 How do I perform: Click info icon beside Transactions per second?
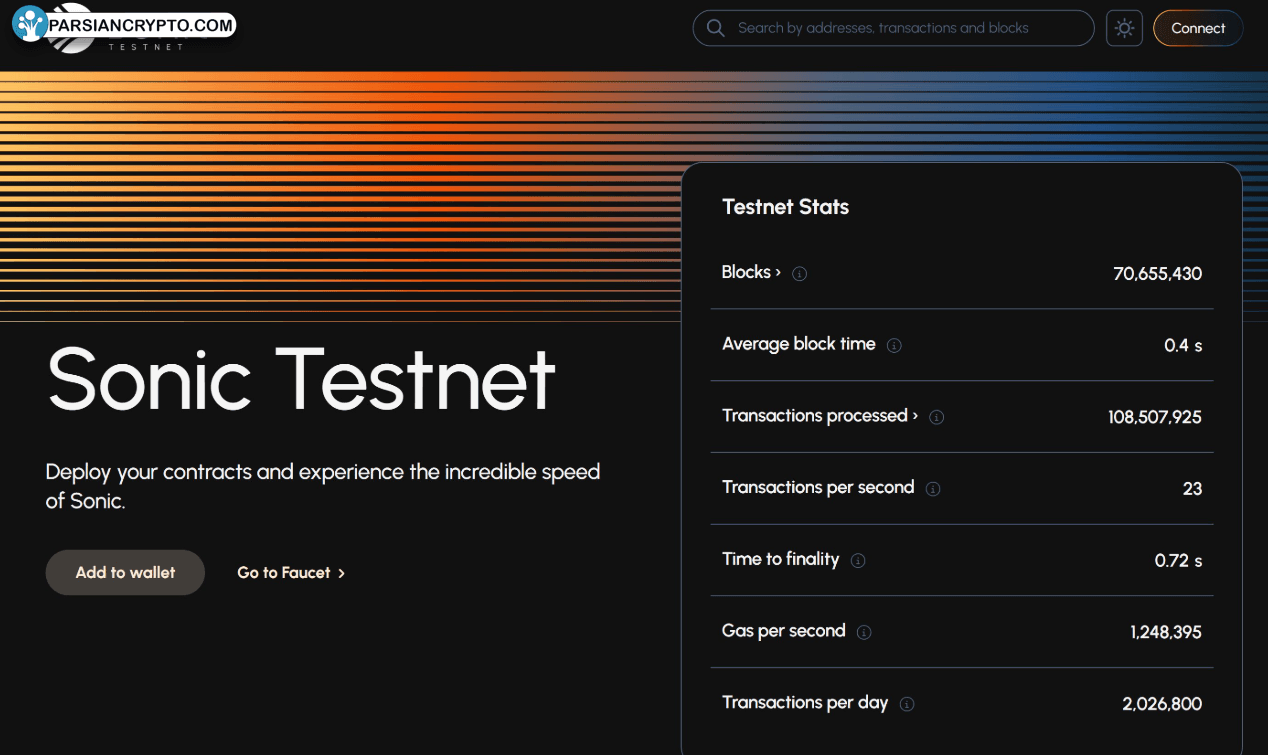click(x=933, y=489)
